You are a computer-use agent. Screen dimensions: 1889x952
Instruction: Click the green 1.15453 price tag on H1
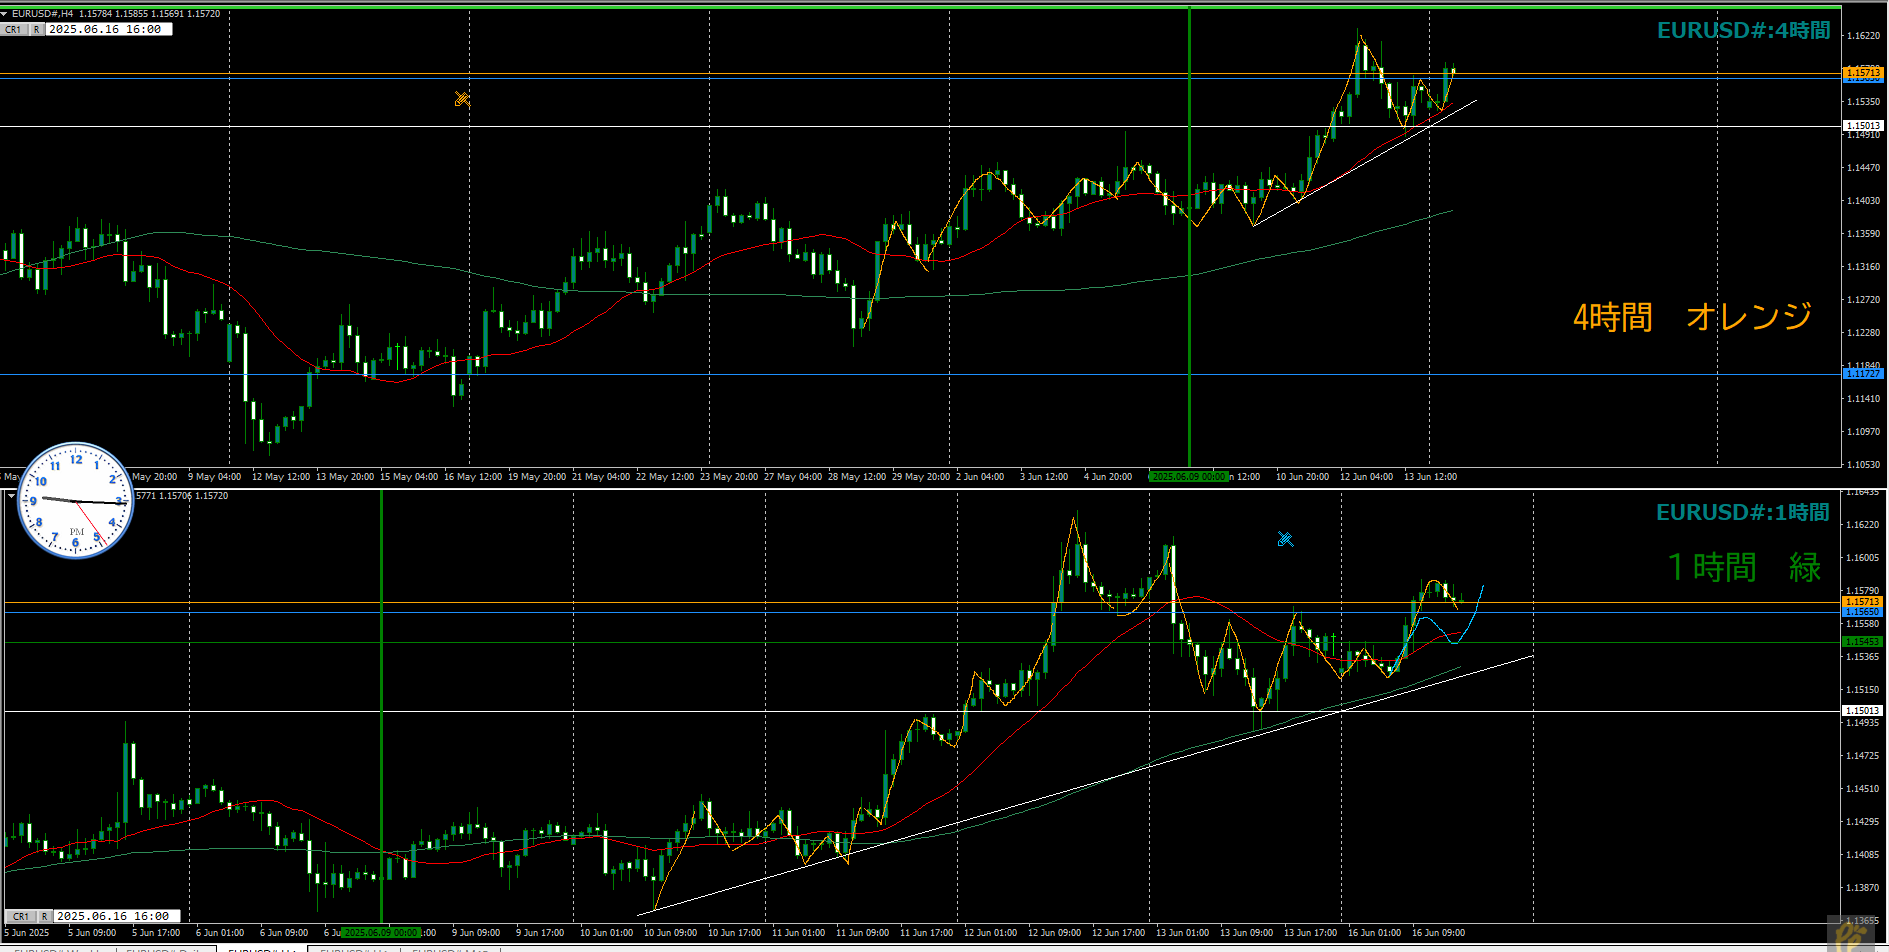click(1863, 642)
